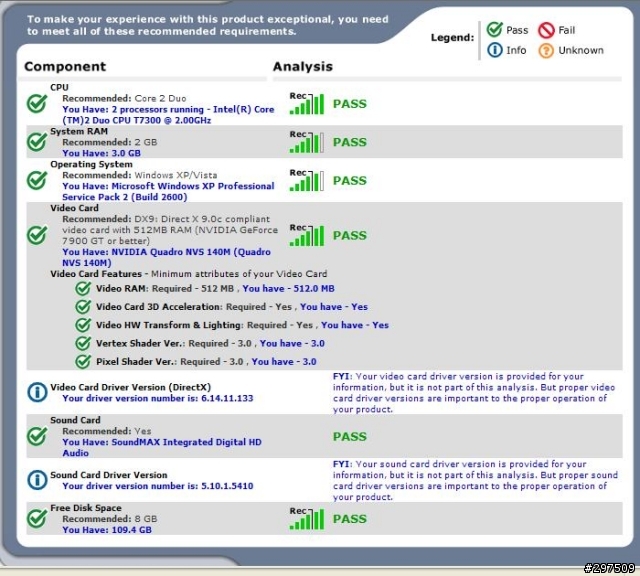Click 'Recommended: Core 2 Duo' text

[x=124, y=98]
